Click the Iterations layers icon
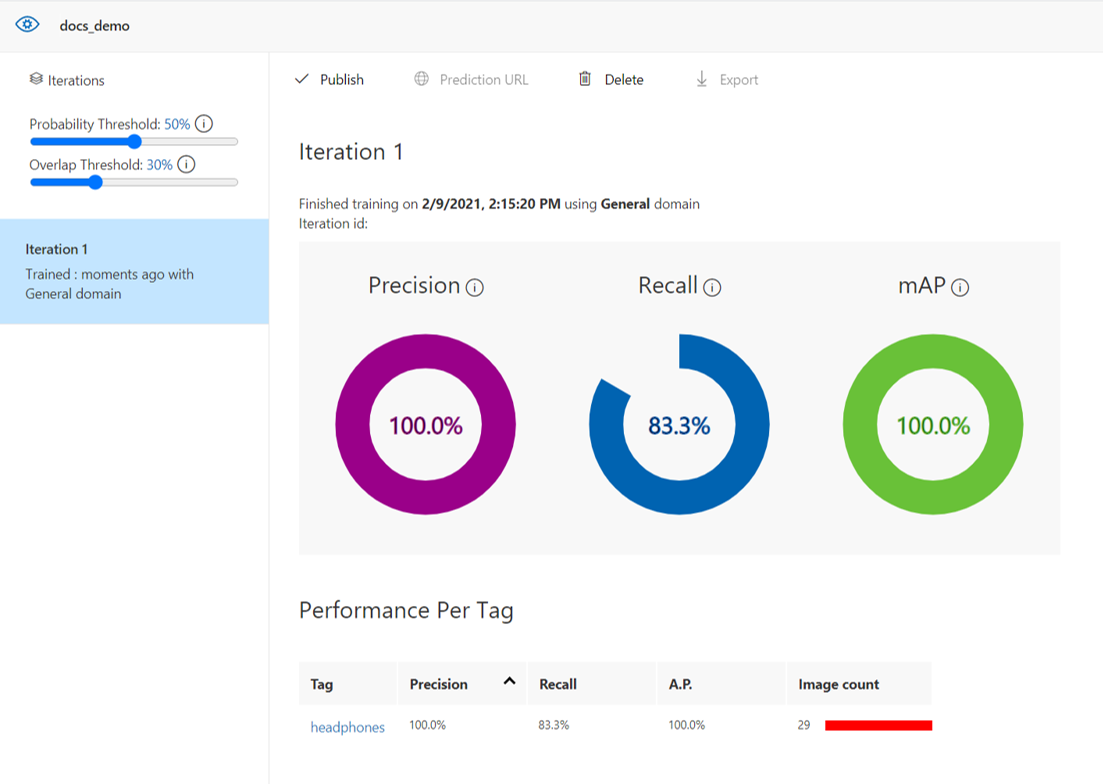 tap(36, 79)
